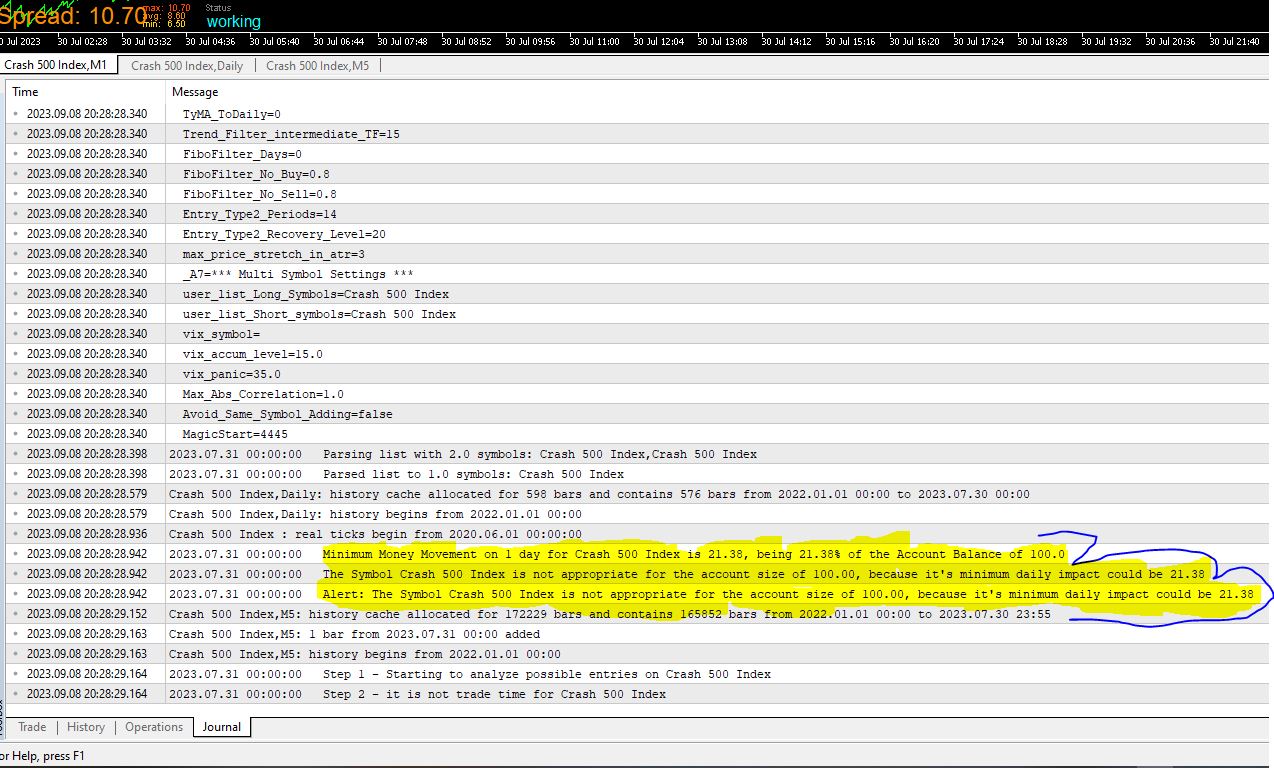
Task: Select the vix_symbol= log row
Action: click(638, 334)
